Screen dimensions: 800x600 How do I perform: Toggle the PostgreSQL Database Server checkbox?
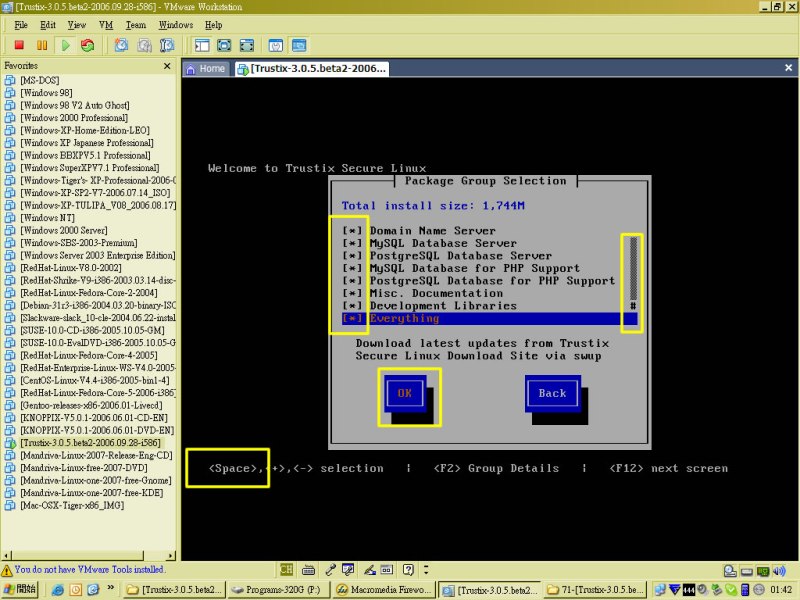click(x=352, y=256)
